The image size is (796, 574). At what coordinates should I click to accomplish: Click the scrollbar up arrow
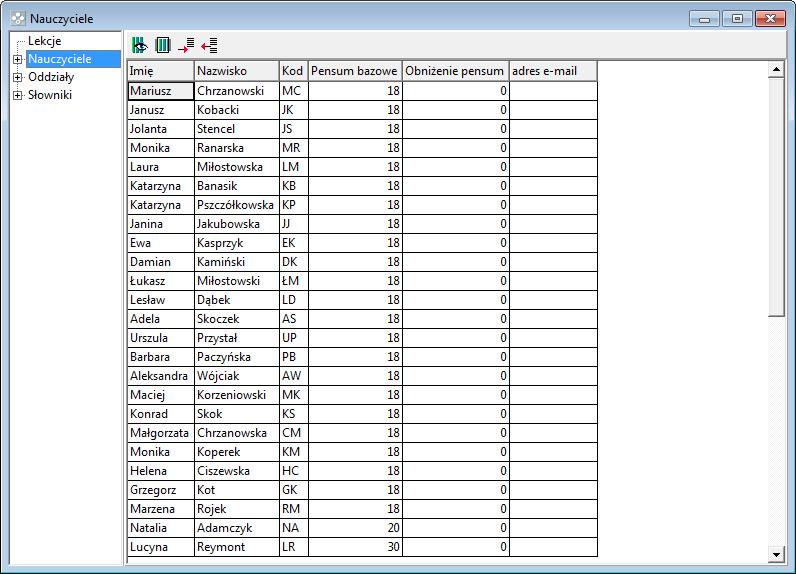776,69
